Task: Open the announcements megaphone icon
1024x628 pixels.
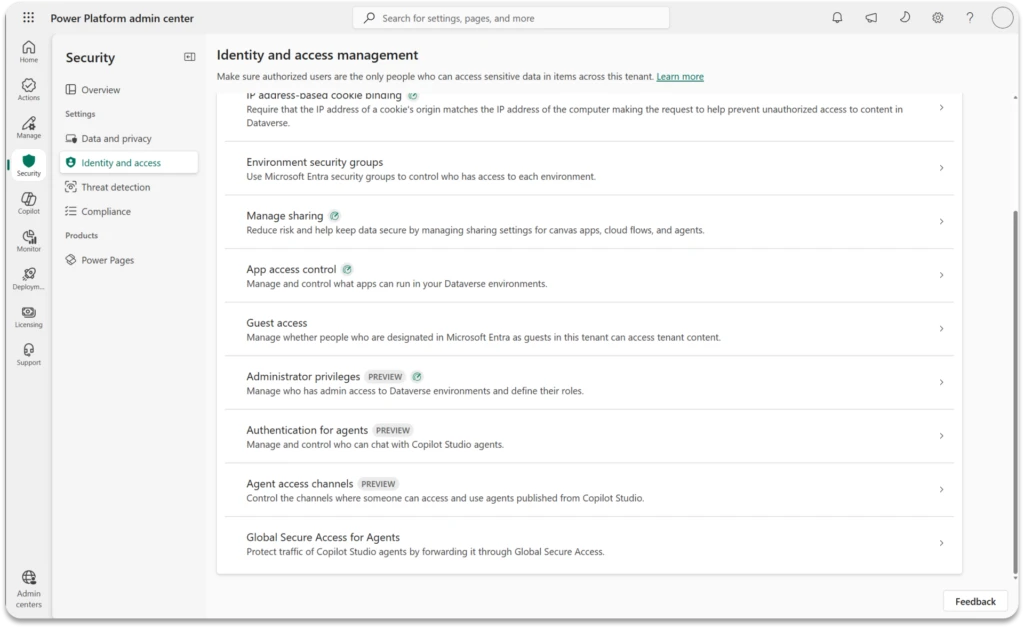Action: pos(871,18)
